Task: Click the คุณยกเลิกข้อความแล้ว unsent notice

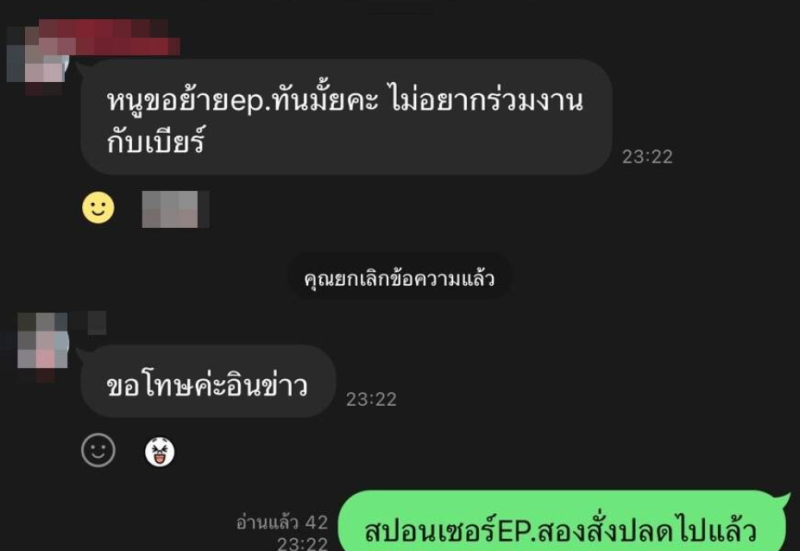Action: [399, 279]
